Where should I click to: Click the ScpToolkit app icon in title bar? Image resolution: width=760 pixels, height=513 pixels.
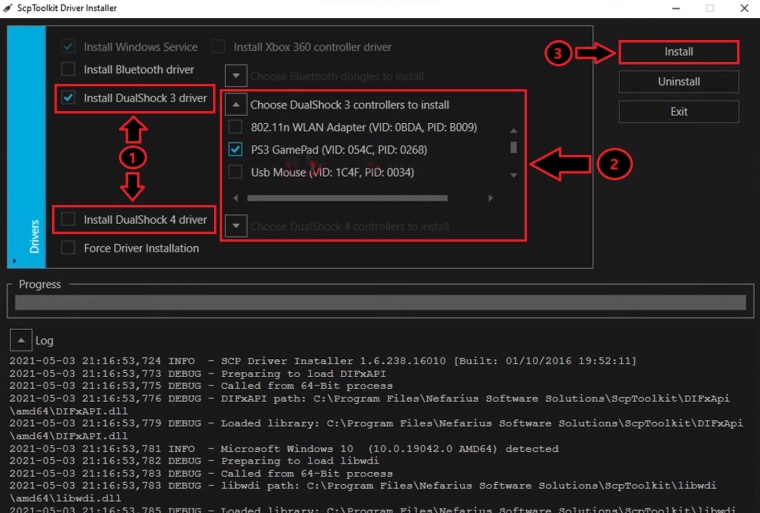pyautogui.click(x=7, y=8)
